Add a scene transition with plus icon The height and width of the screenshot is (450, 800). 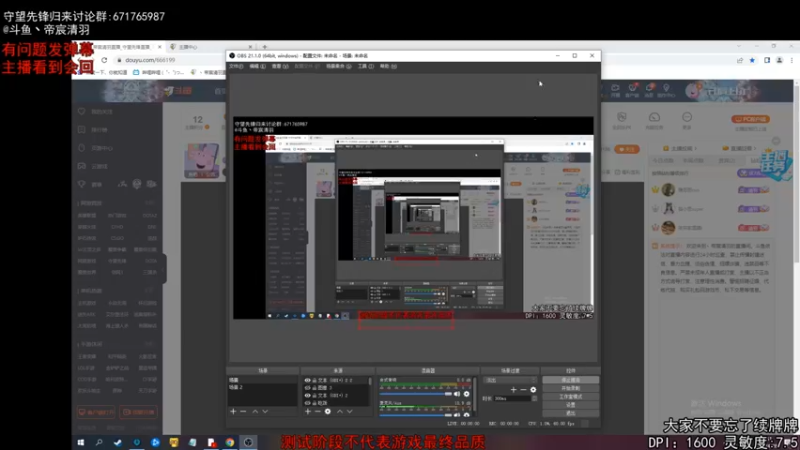click(513, 390)
